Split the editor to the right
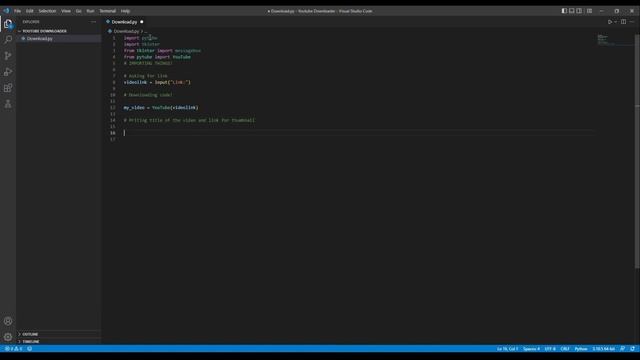Viewport: 640px width, 360px height. [x=623, y=22]
